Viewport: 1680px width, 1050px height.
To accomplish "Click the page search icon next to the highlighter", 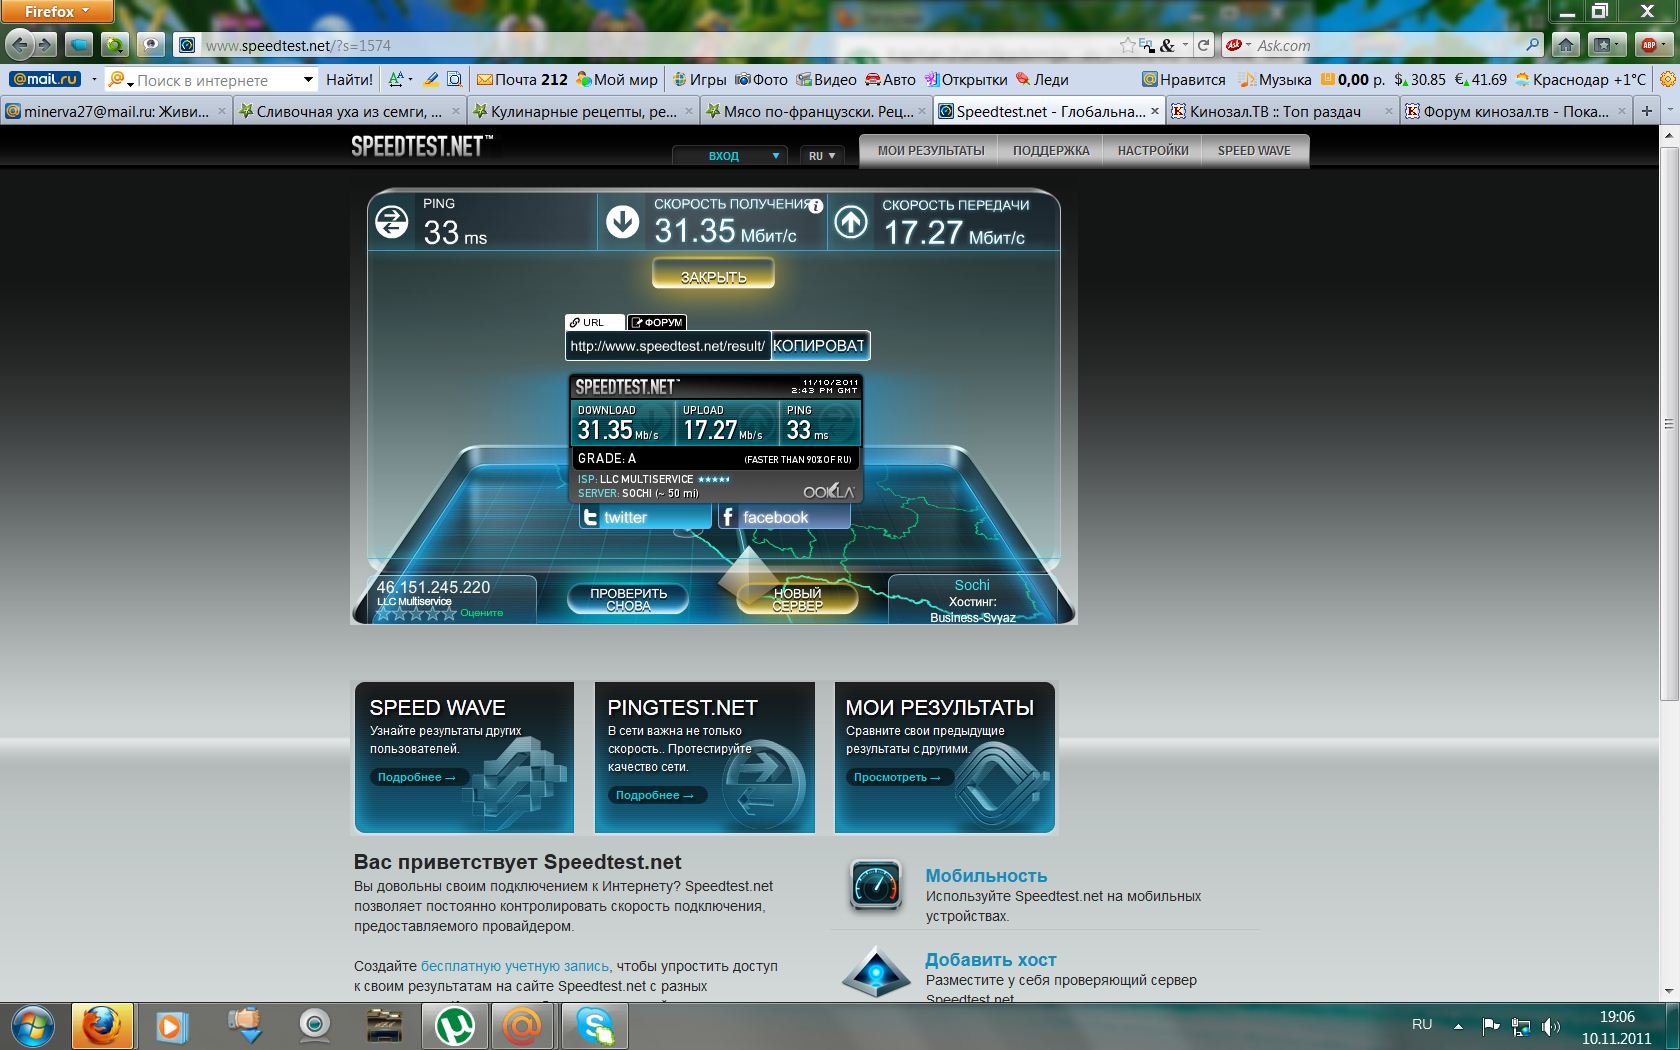I will 454,79.
